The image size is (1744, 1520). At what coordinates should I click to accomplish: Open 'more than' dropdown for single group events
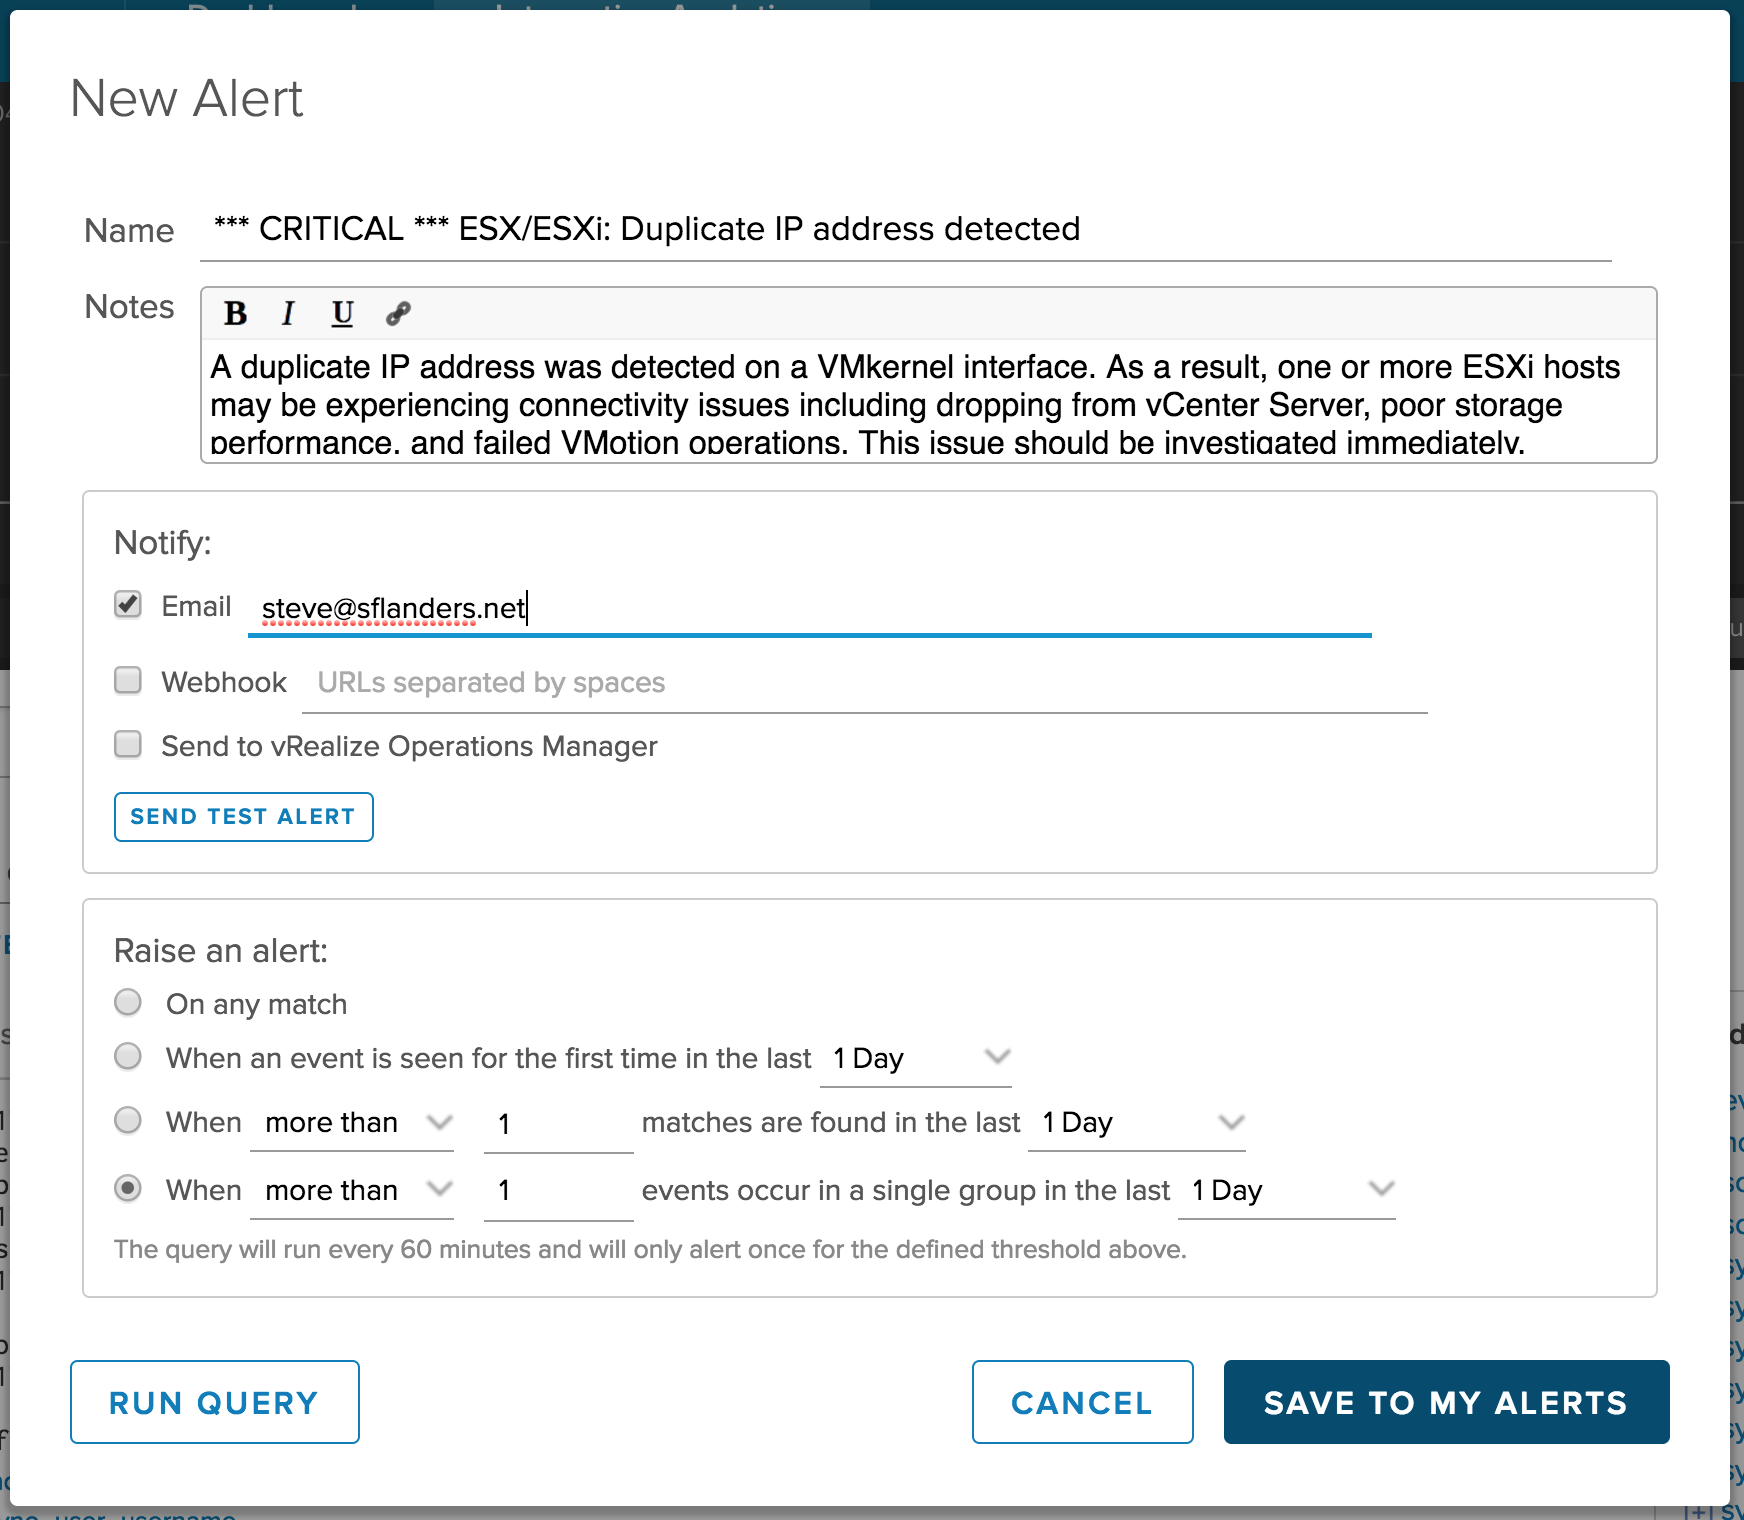[352, 1191]
